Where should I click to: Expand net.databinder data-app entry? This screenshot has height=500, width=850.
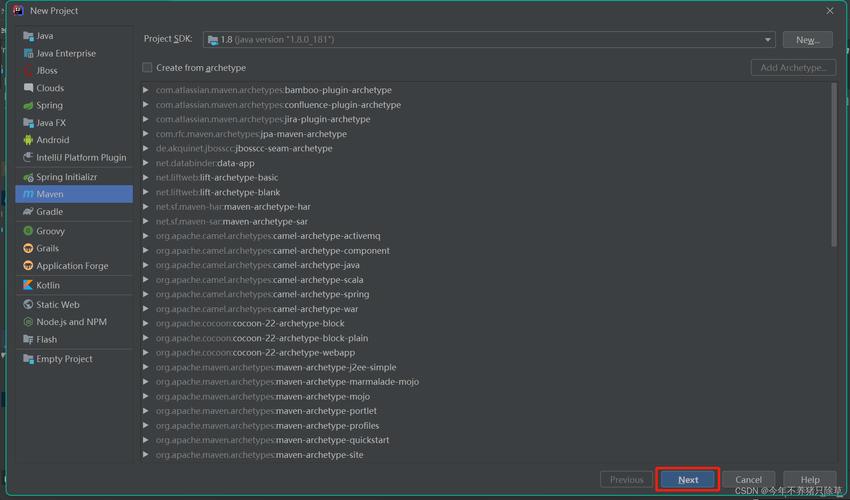(x=145, y=163)
